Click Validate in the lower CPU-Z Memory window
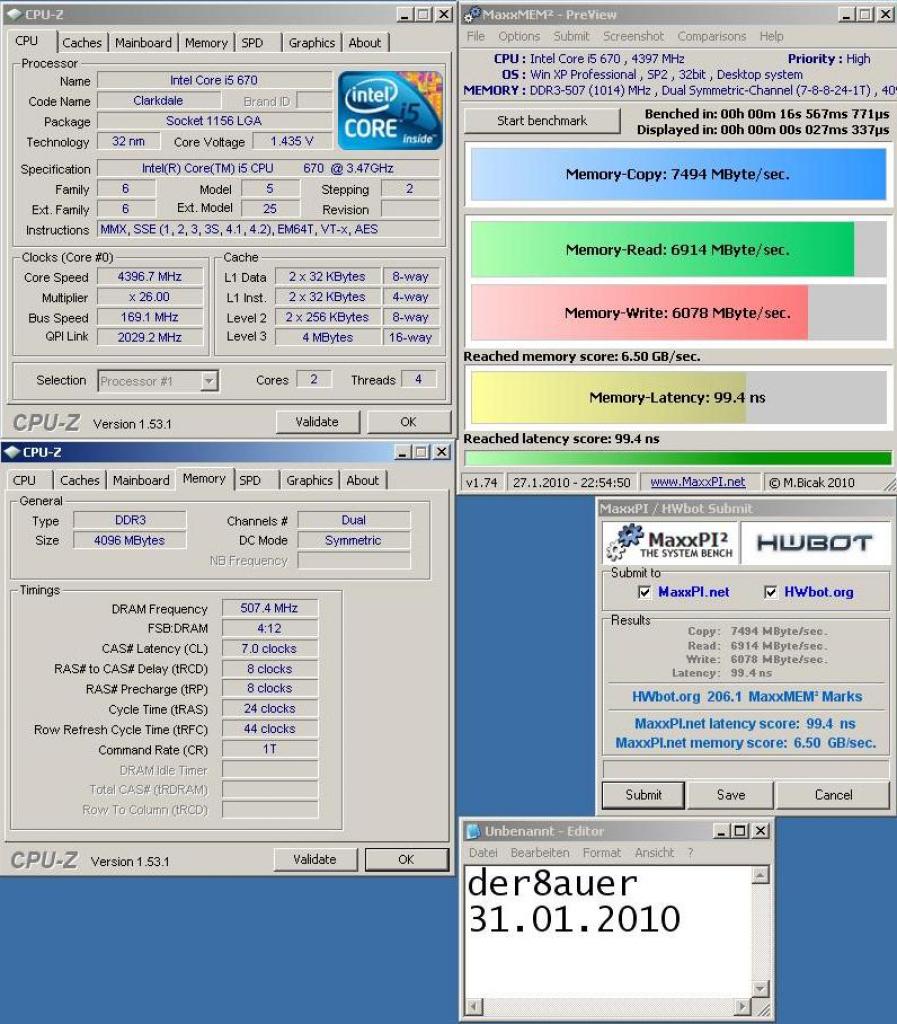 point(315,859)
